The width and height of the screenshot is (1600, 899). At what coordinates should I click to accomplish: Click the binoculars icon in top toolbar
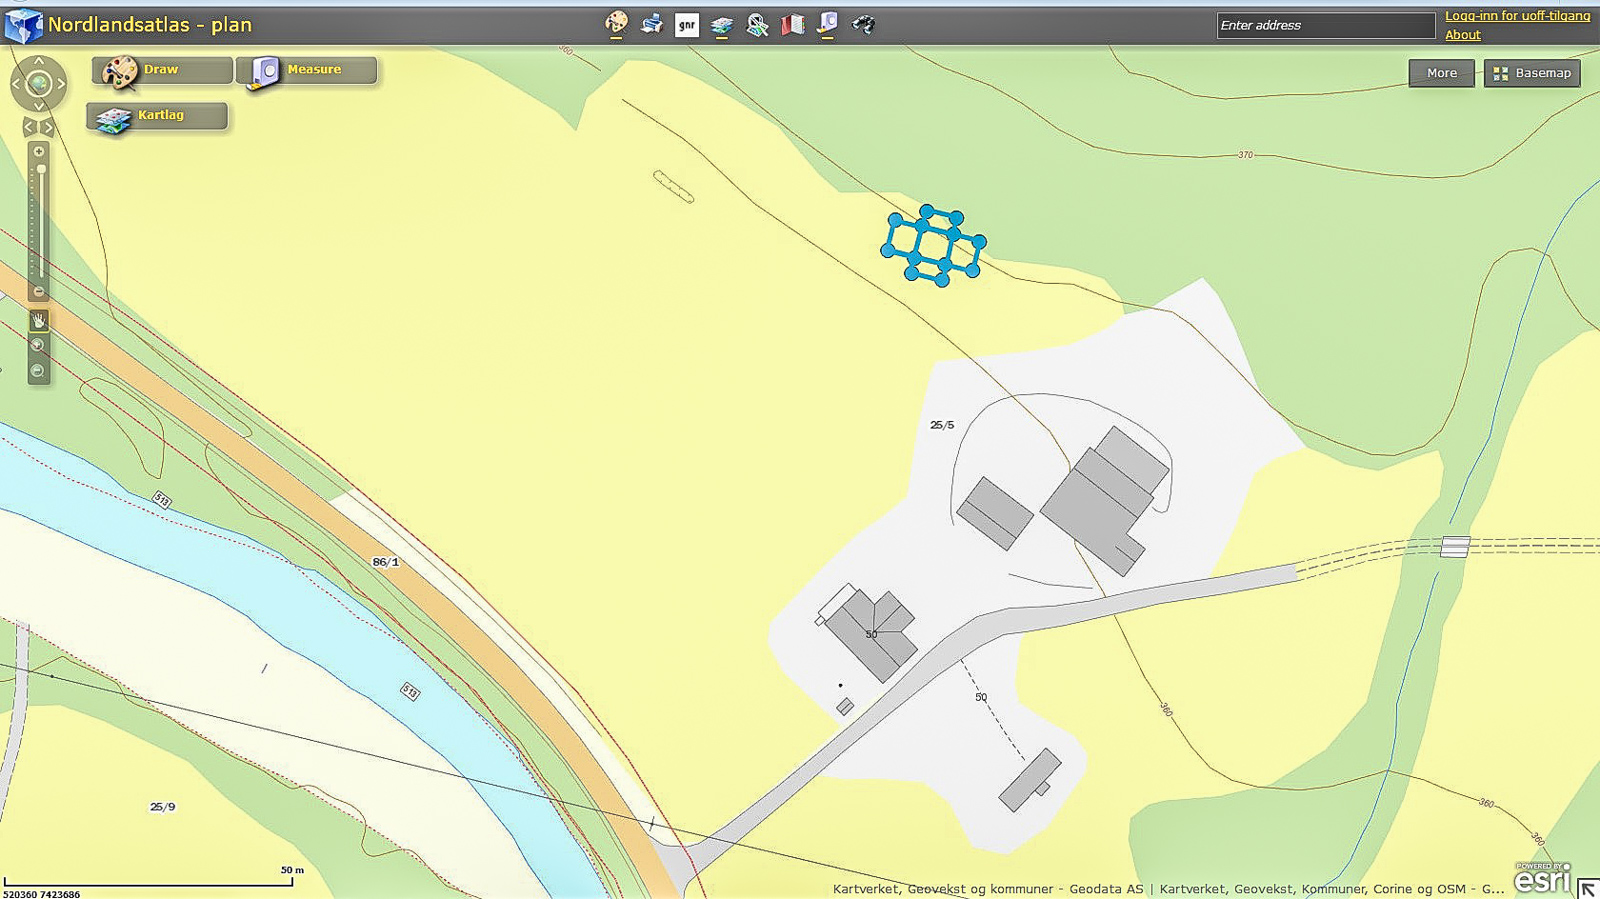pyautogui.click(x=863, y=24)
